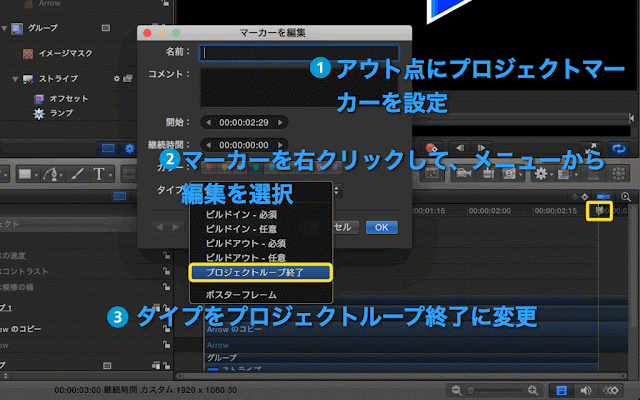Click the Add Camera icon
The height and width of the screenshot is (400, 640).
tap(463, 174)
